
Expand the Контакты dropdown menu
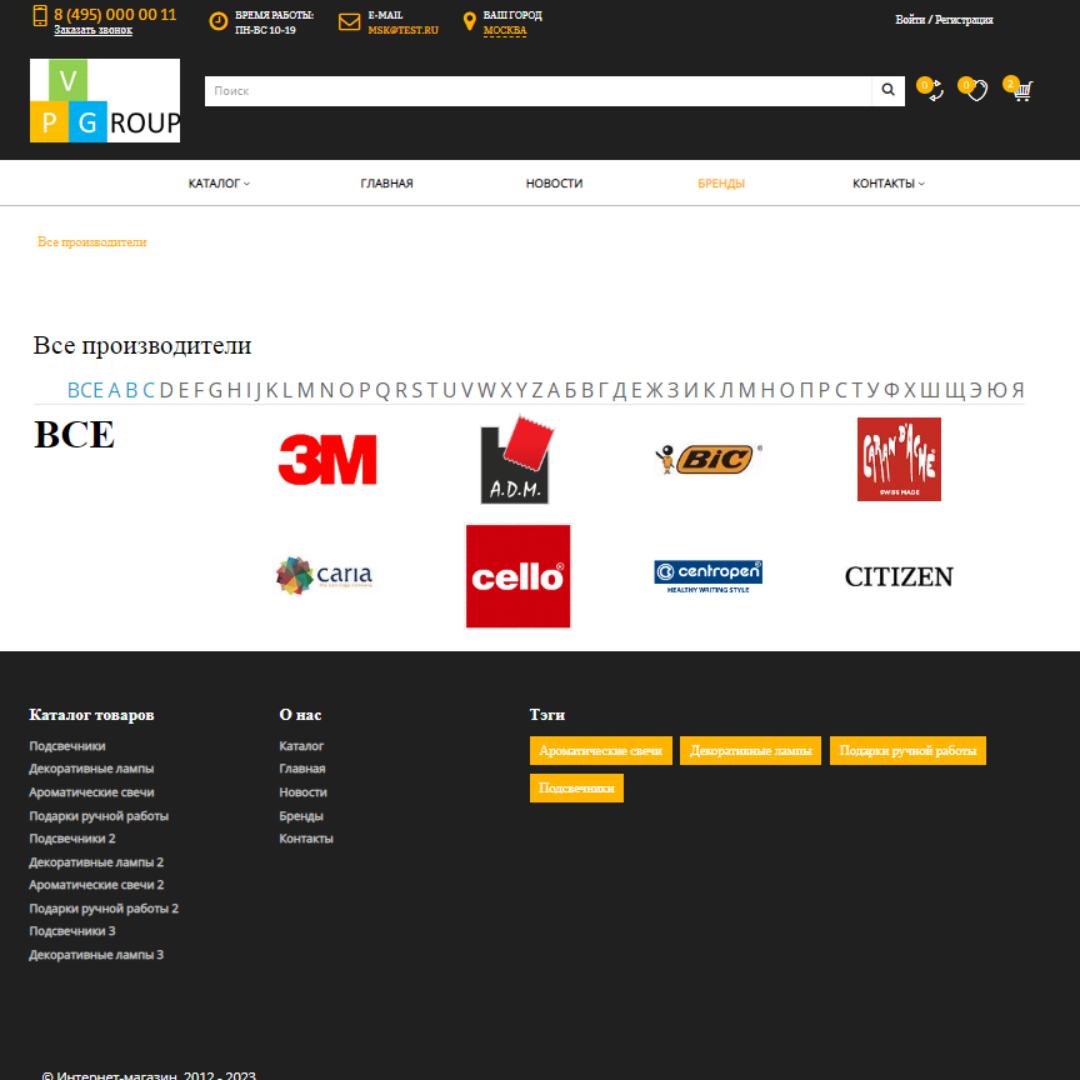tap(888, 184)
